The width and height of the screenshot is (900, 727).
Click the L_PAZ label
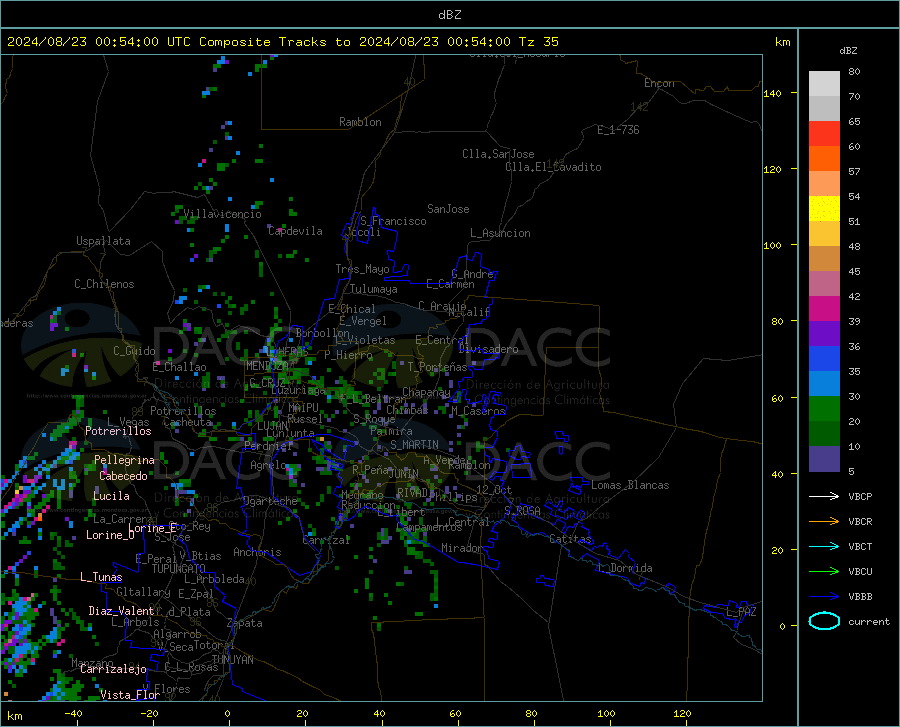(741, 612)
